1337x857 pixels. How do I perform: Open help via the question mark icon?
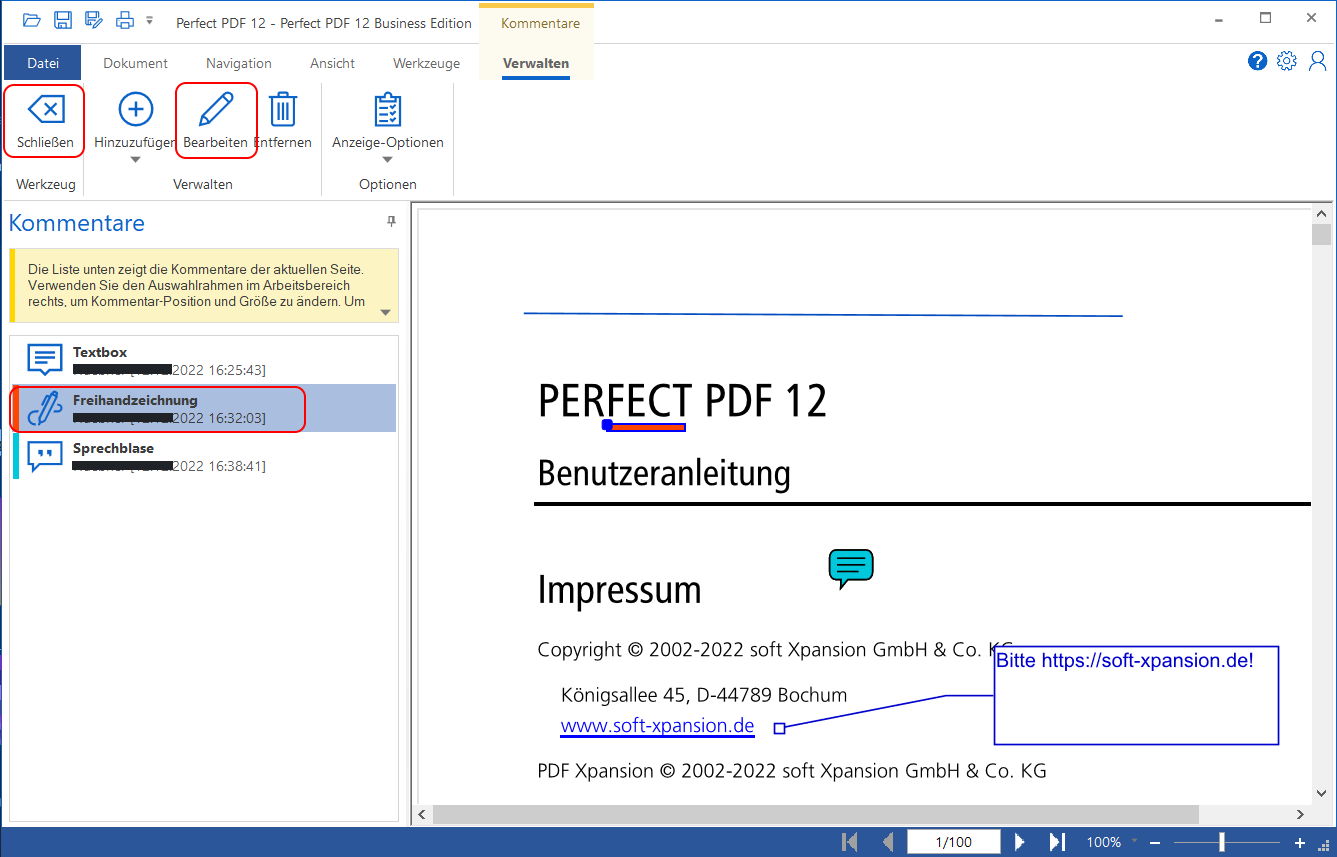pyautogui.click(x=1257, y=62)
